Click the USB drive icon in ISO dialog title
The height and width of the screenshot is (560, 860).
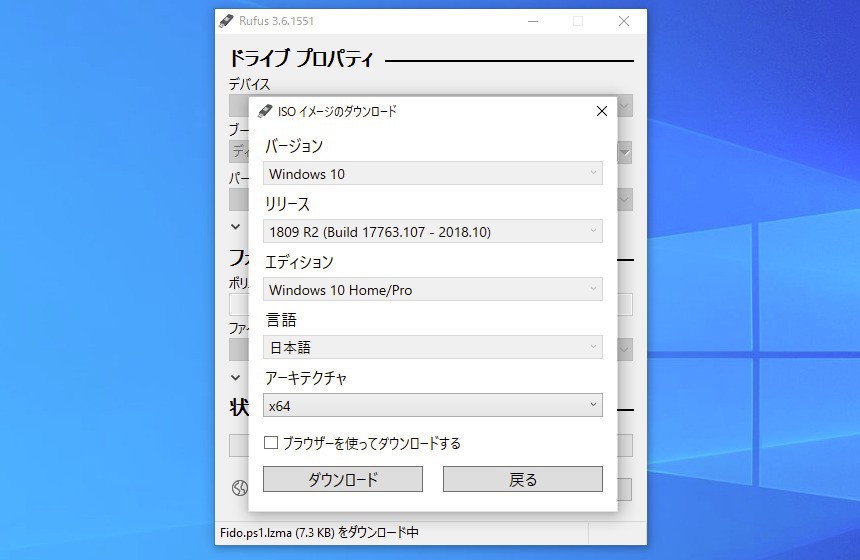click(265, 111)
